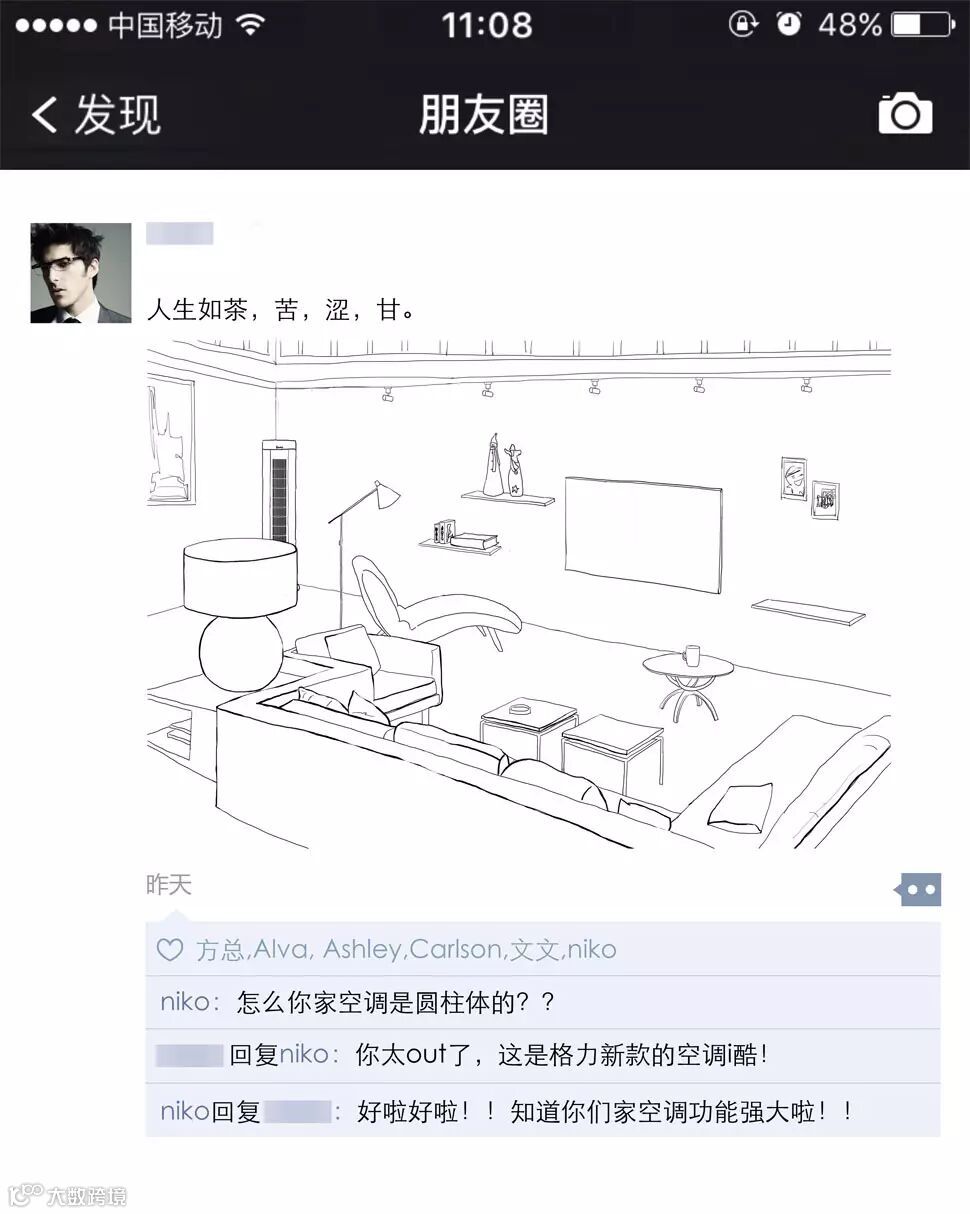Tap the 朋友圈 title
The height and width of the screenshot is (1214, 970).
484,114
